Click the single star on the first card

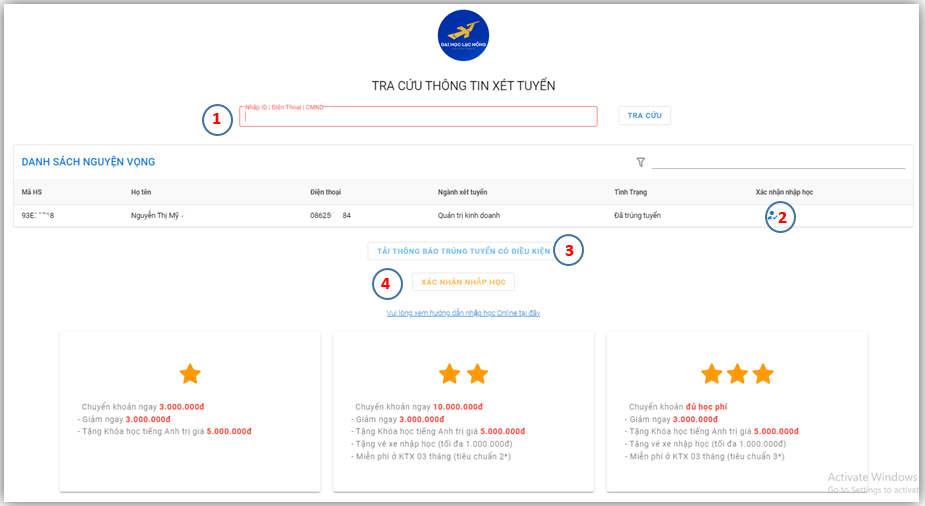coord(190,374)
